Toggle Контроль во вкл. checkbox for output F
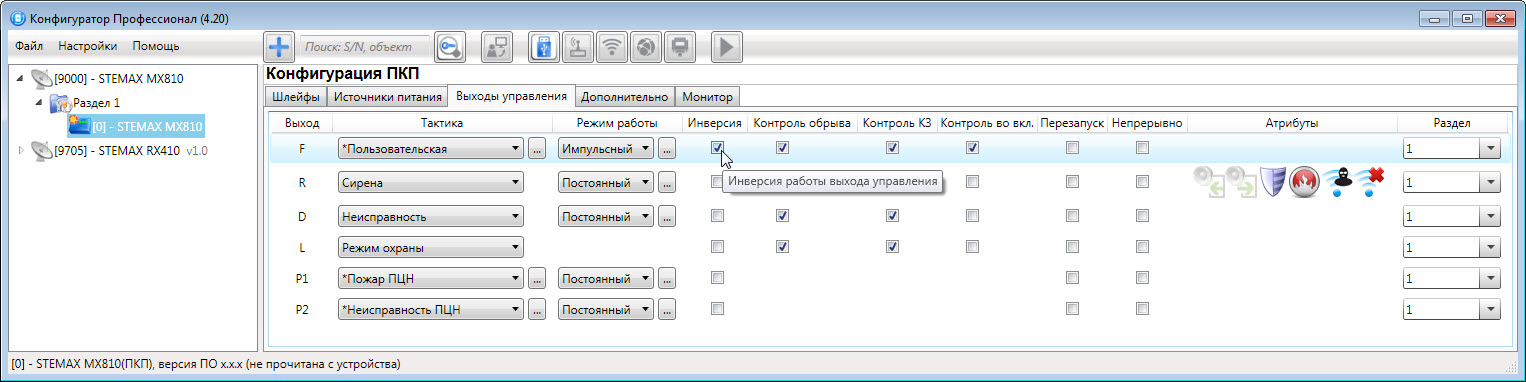Image resolution: width=1526 pixels, height=382 pixels. [972, 147]
